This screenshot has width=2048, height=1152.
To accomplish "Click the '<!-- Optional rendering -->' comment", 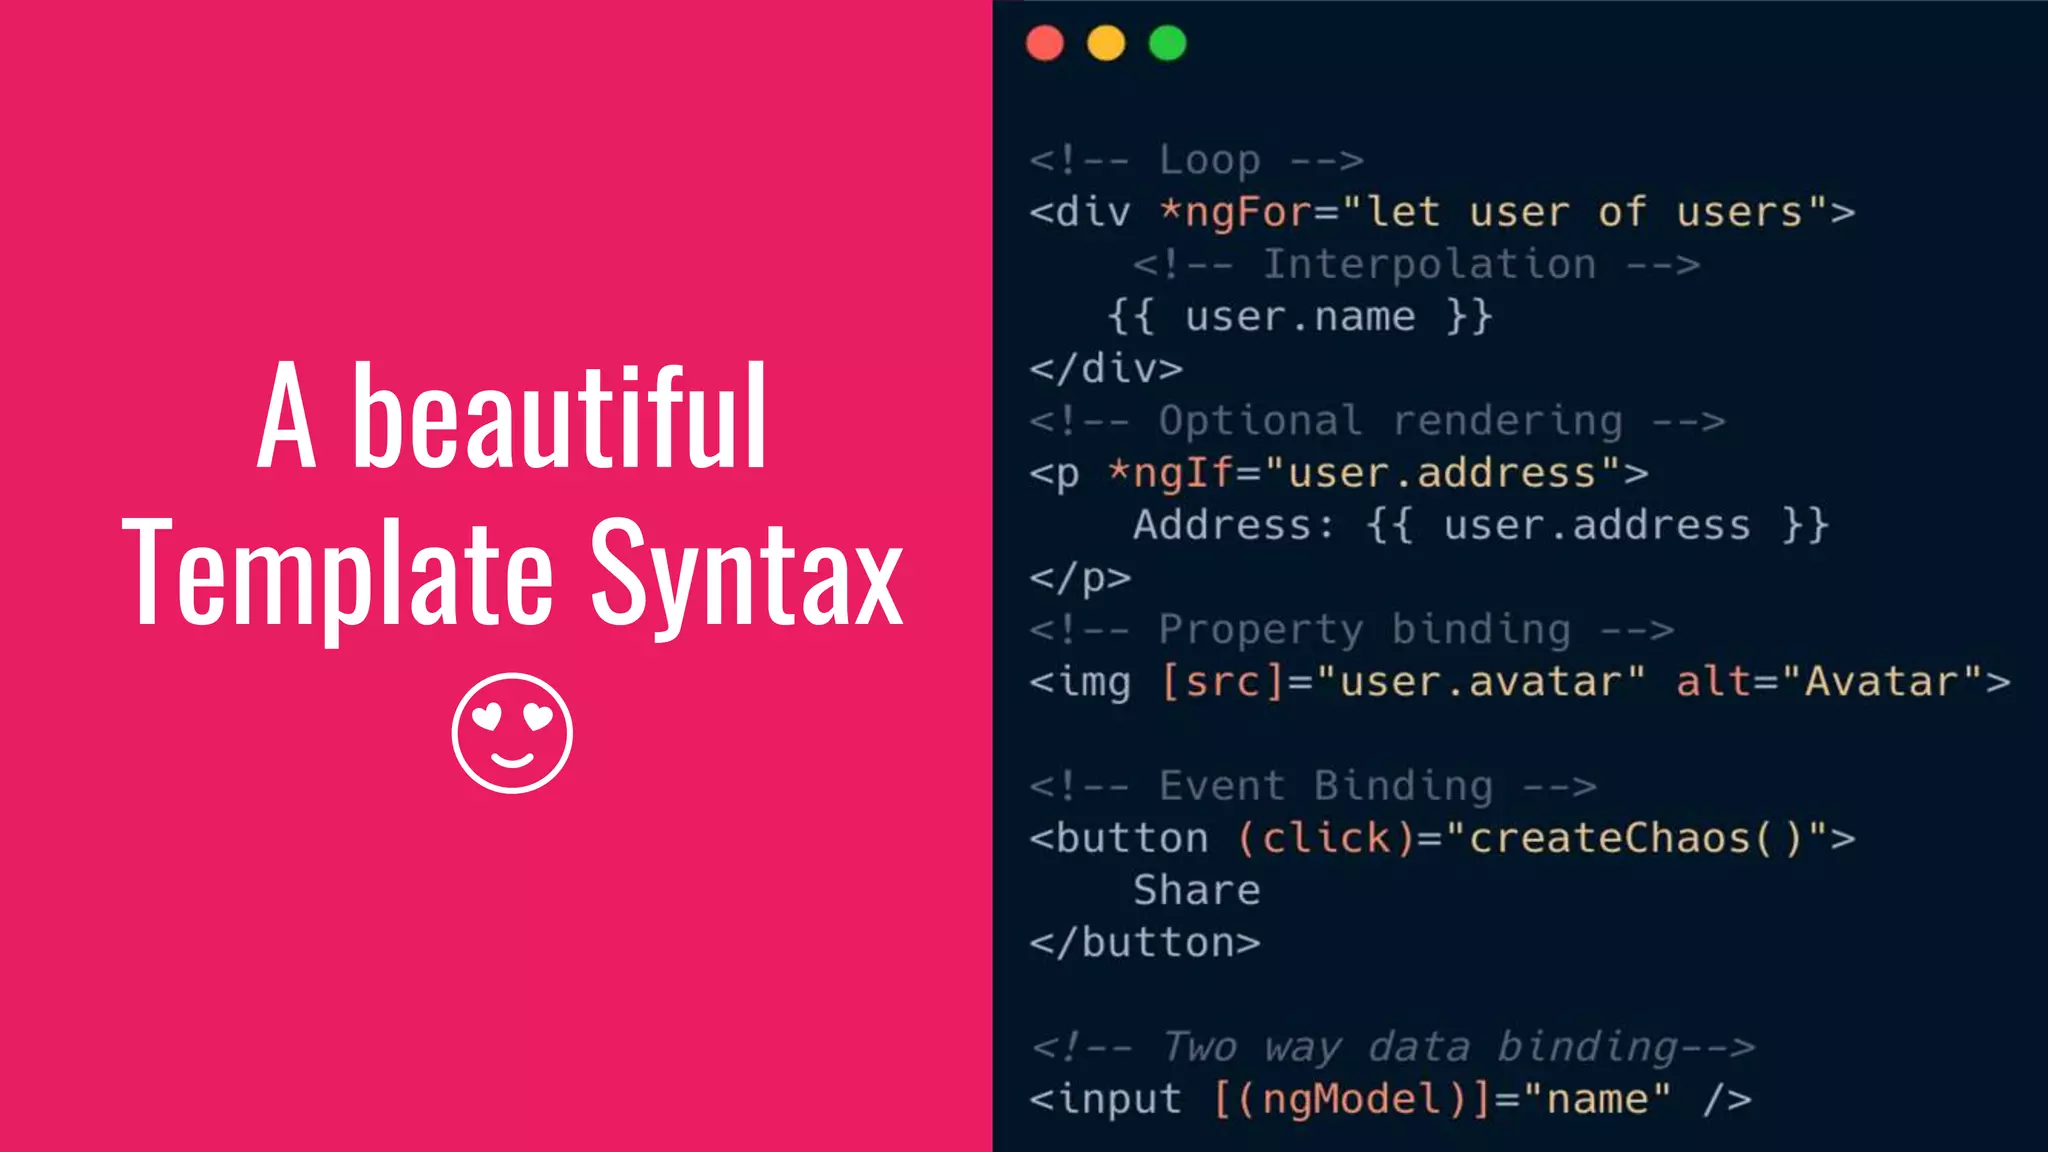I will pyautogui.click(x=1378, y=422).
